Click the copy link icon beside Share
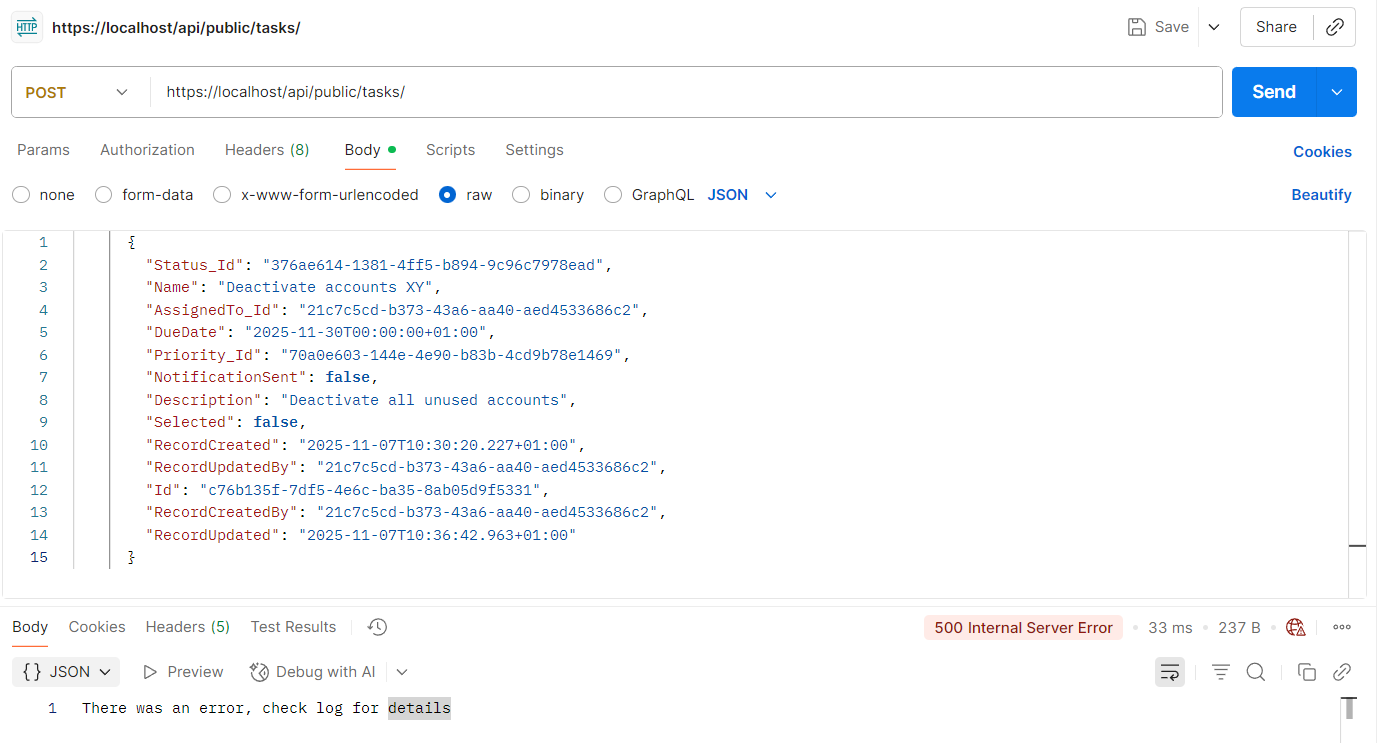1383x743 pixels. click(x=1334, y=27)
